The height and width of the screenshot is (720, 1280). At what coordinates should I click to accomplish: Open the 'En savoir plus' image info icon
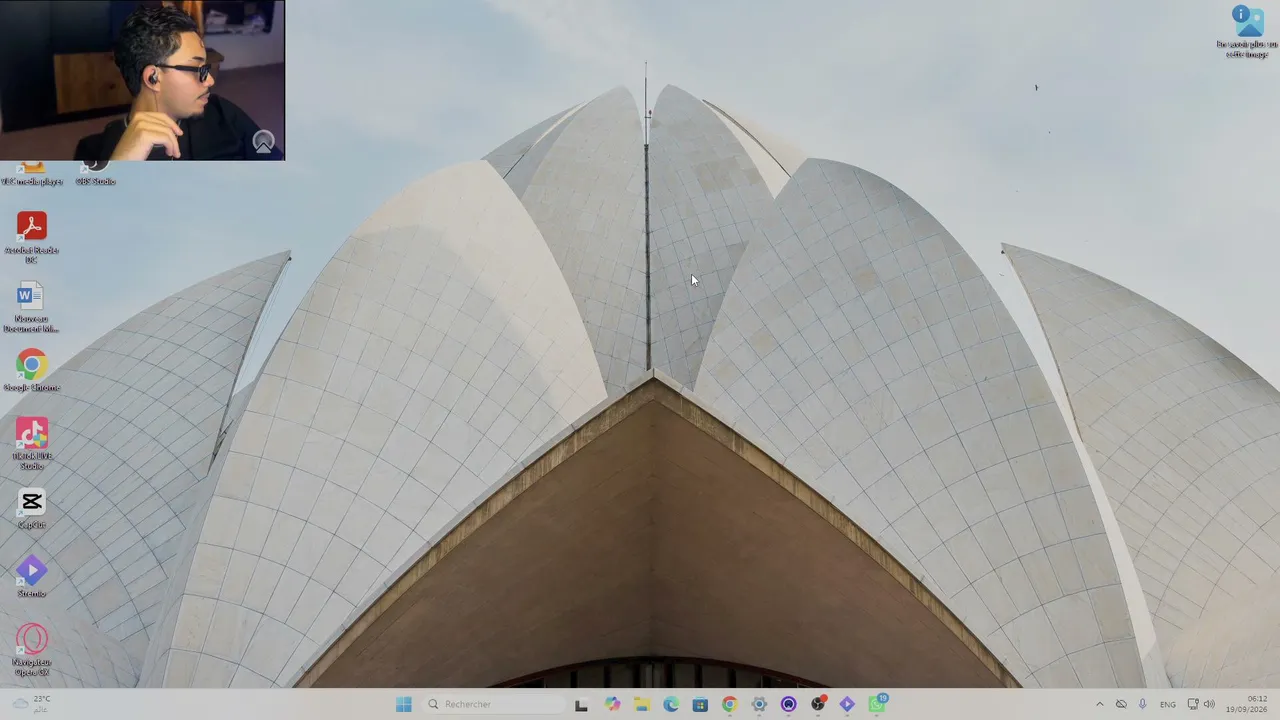(x=1247, y=31)
